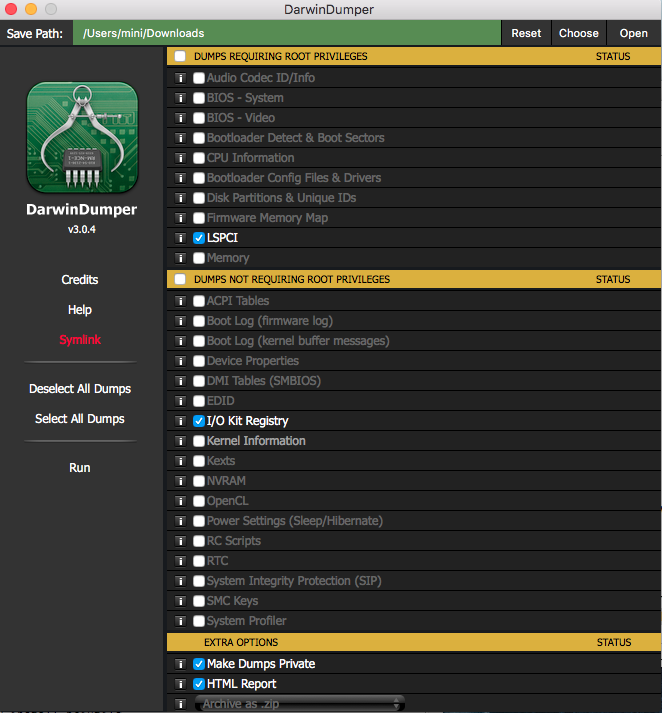Open info for Bootloader Config Files & Drivers
The width and height of the screenshot is (662, 713).
coord(181,178)
